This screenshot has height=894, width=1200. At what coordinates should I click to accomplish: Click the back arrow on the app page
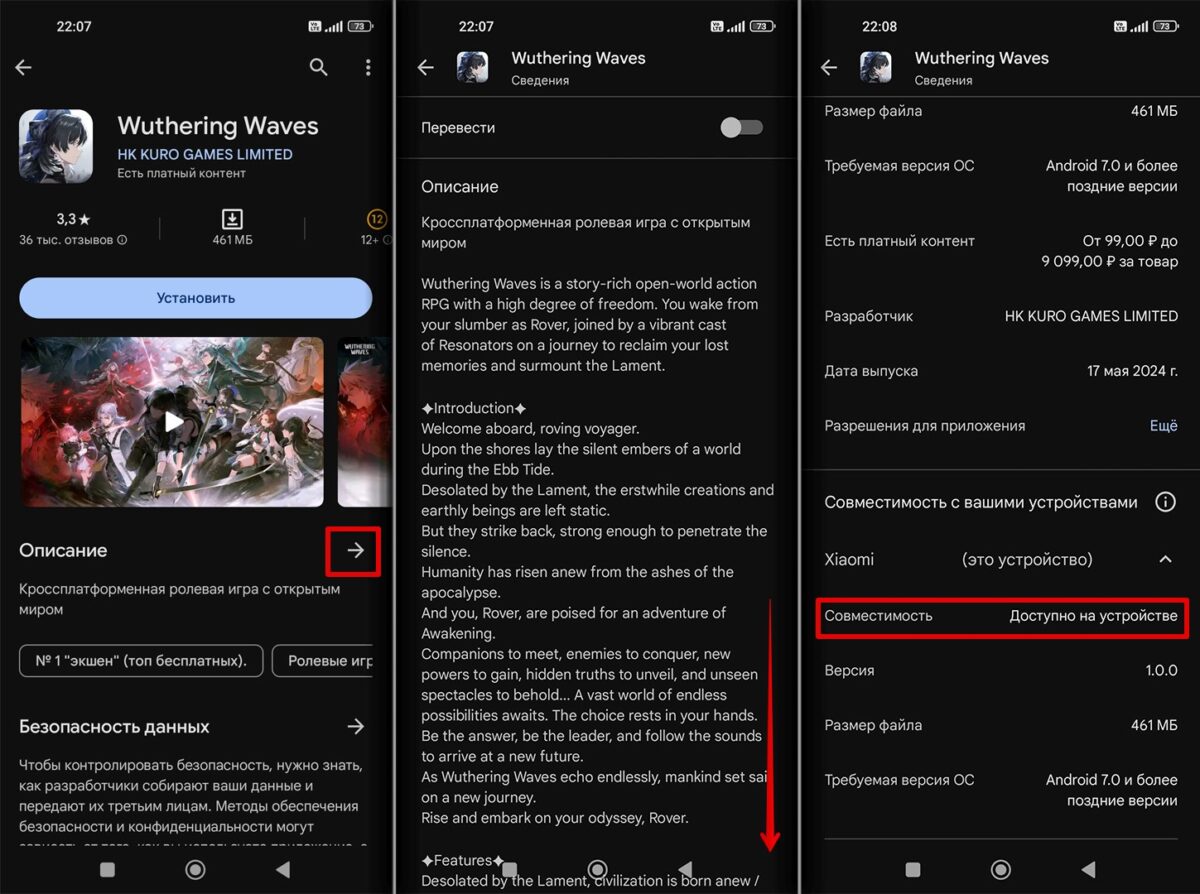[x=22, y=67]
